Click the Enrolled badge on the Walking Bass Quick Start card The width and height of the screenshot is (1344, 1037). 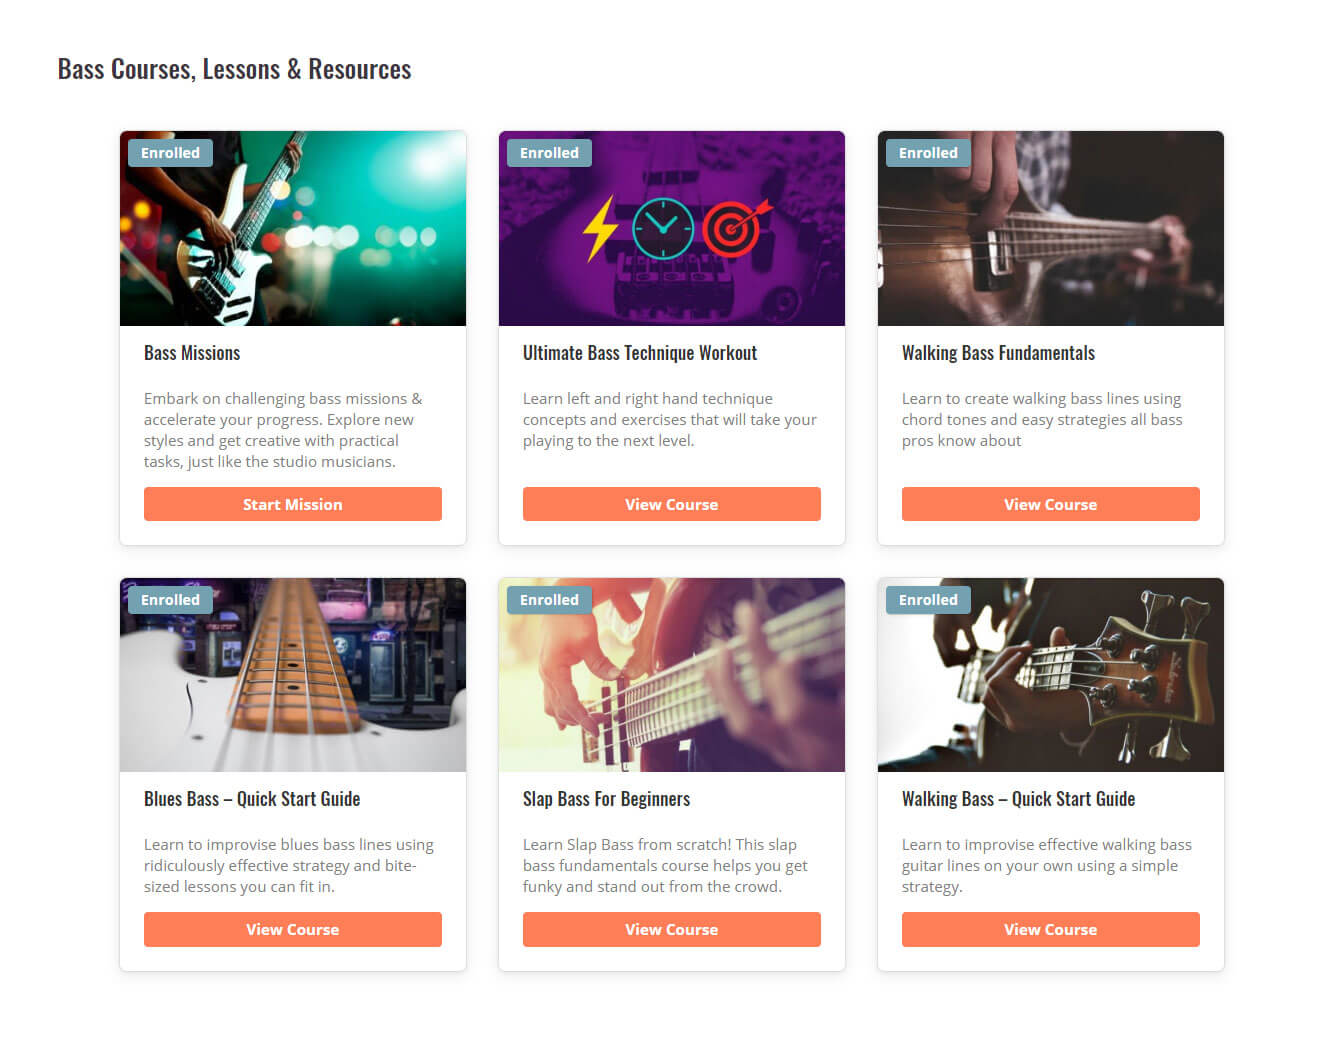[928, 600]
